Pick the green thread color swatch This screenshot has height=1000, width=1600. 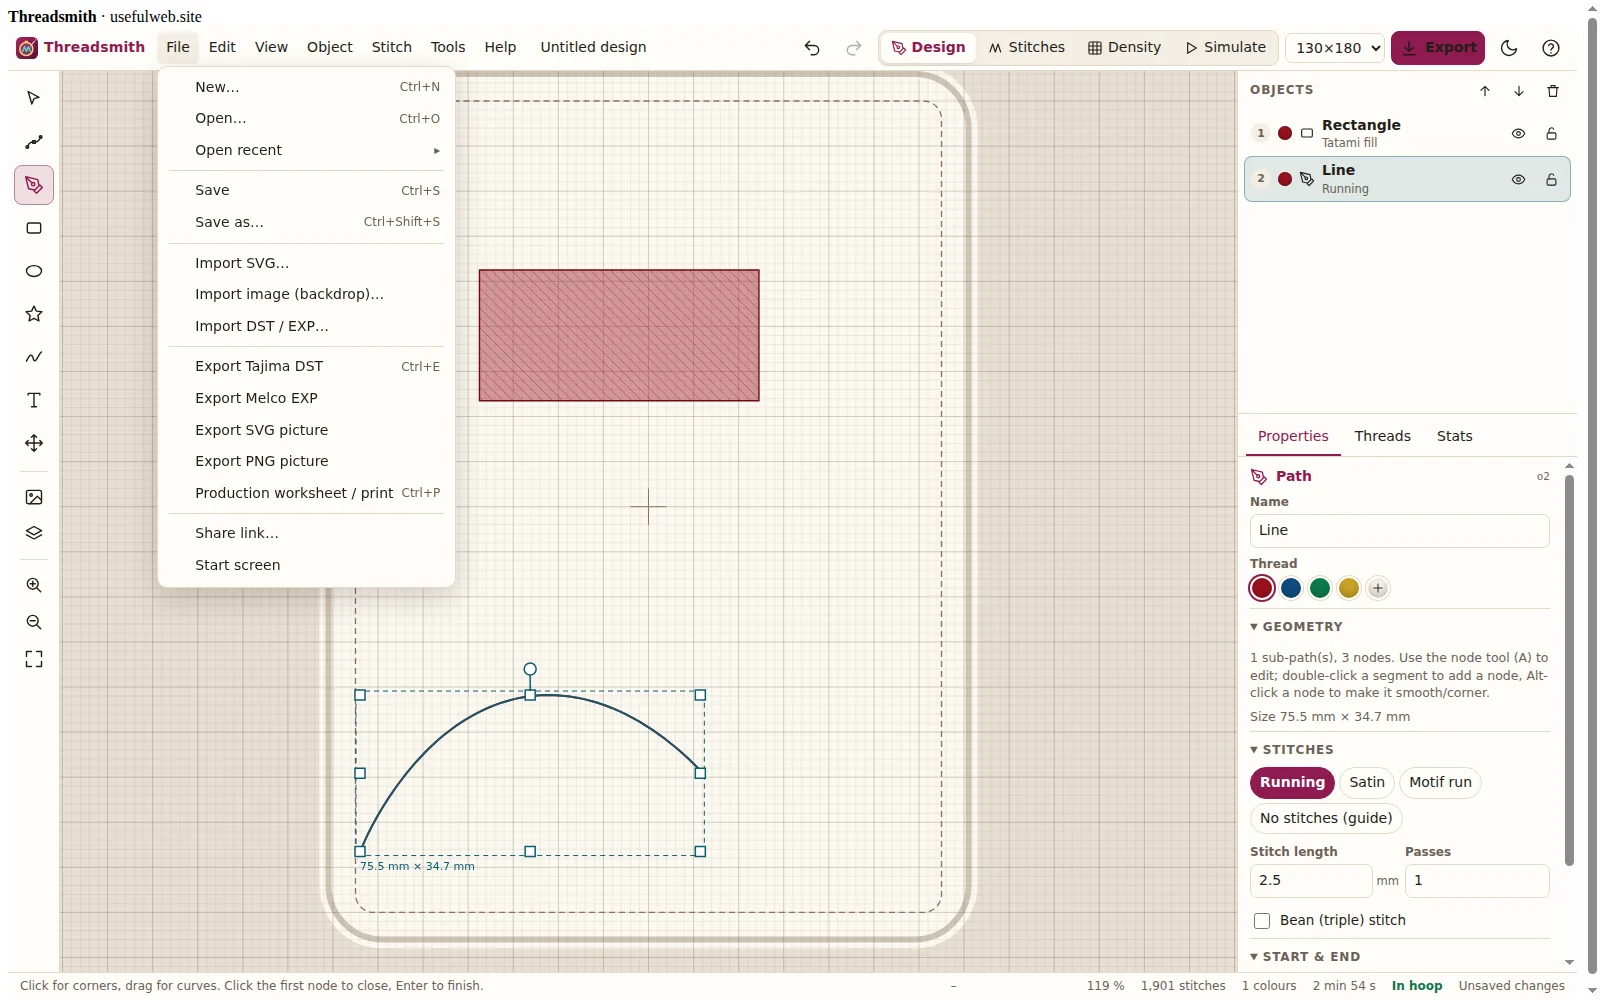[x=1320, y=588]
